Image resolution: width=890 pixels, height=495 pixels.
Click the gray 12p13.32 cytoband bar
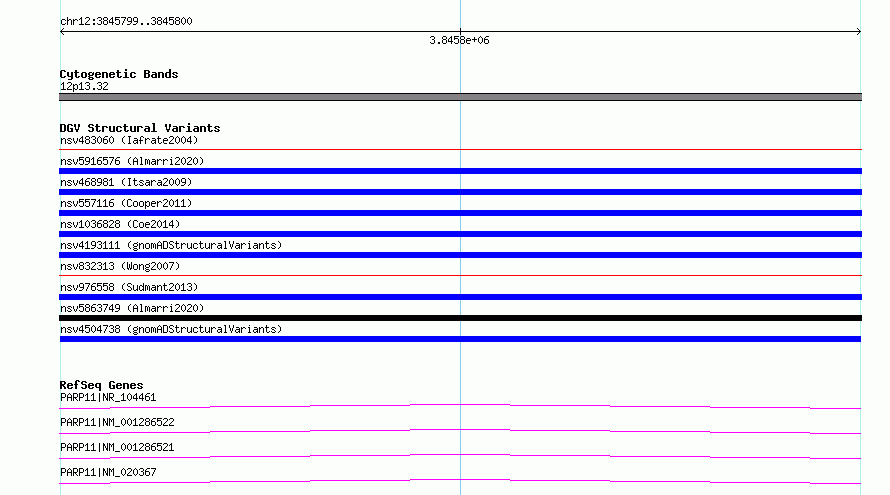[460, 97]
